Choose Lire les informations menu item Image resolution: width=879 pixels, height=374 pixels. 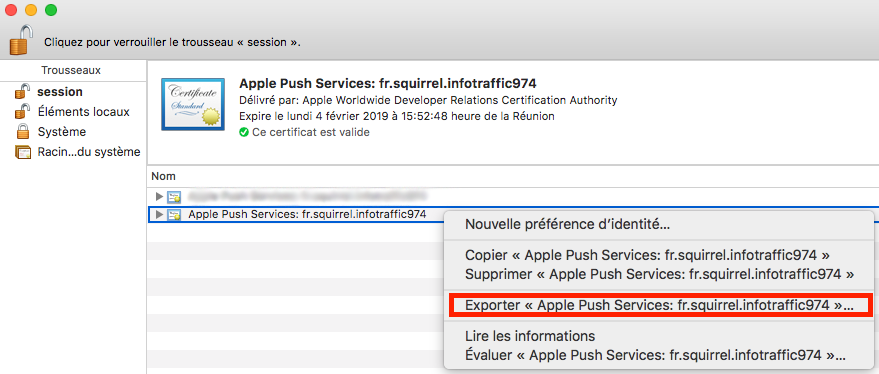tap(530, 336)
